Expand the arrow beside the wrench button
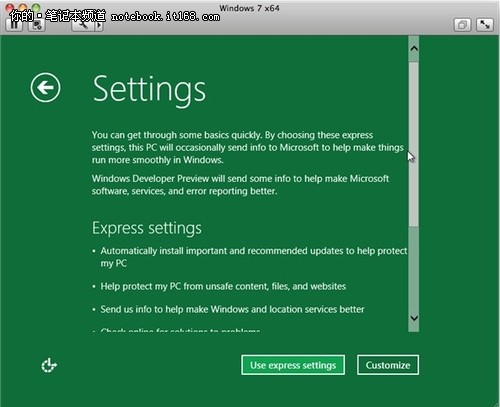500x407 pixels. click(x=99, y=25)
